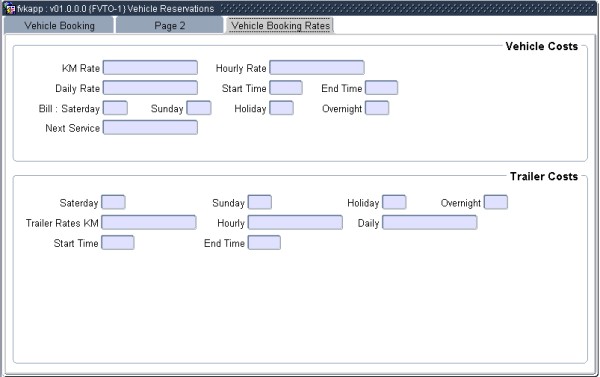The height and width of the screenshot is (377, 600).
Task: Click the Vehicle Costs Holiday box
Action: [x=282, y=108]
